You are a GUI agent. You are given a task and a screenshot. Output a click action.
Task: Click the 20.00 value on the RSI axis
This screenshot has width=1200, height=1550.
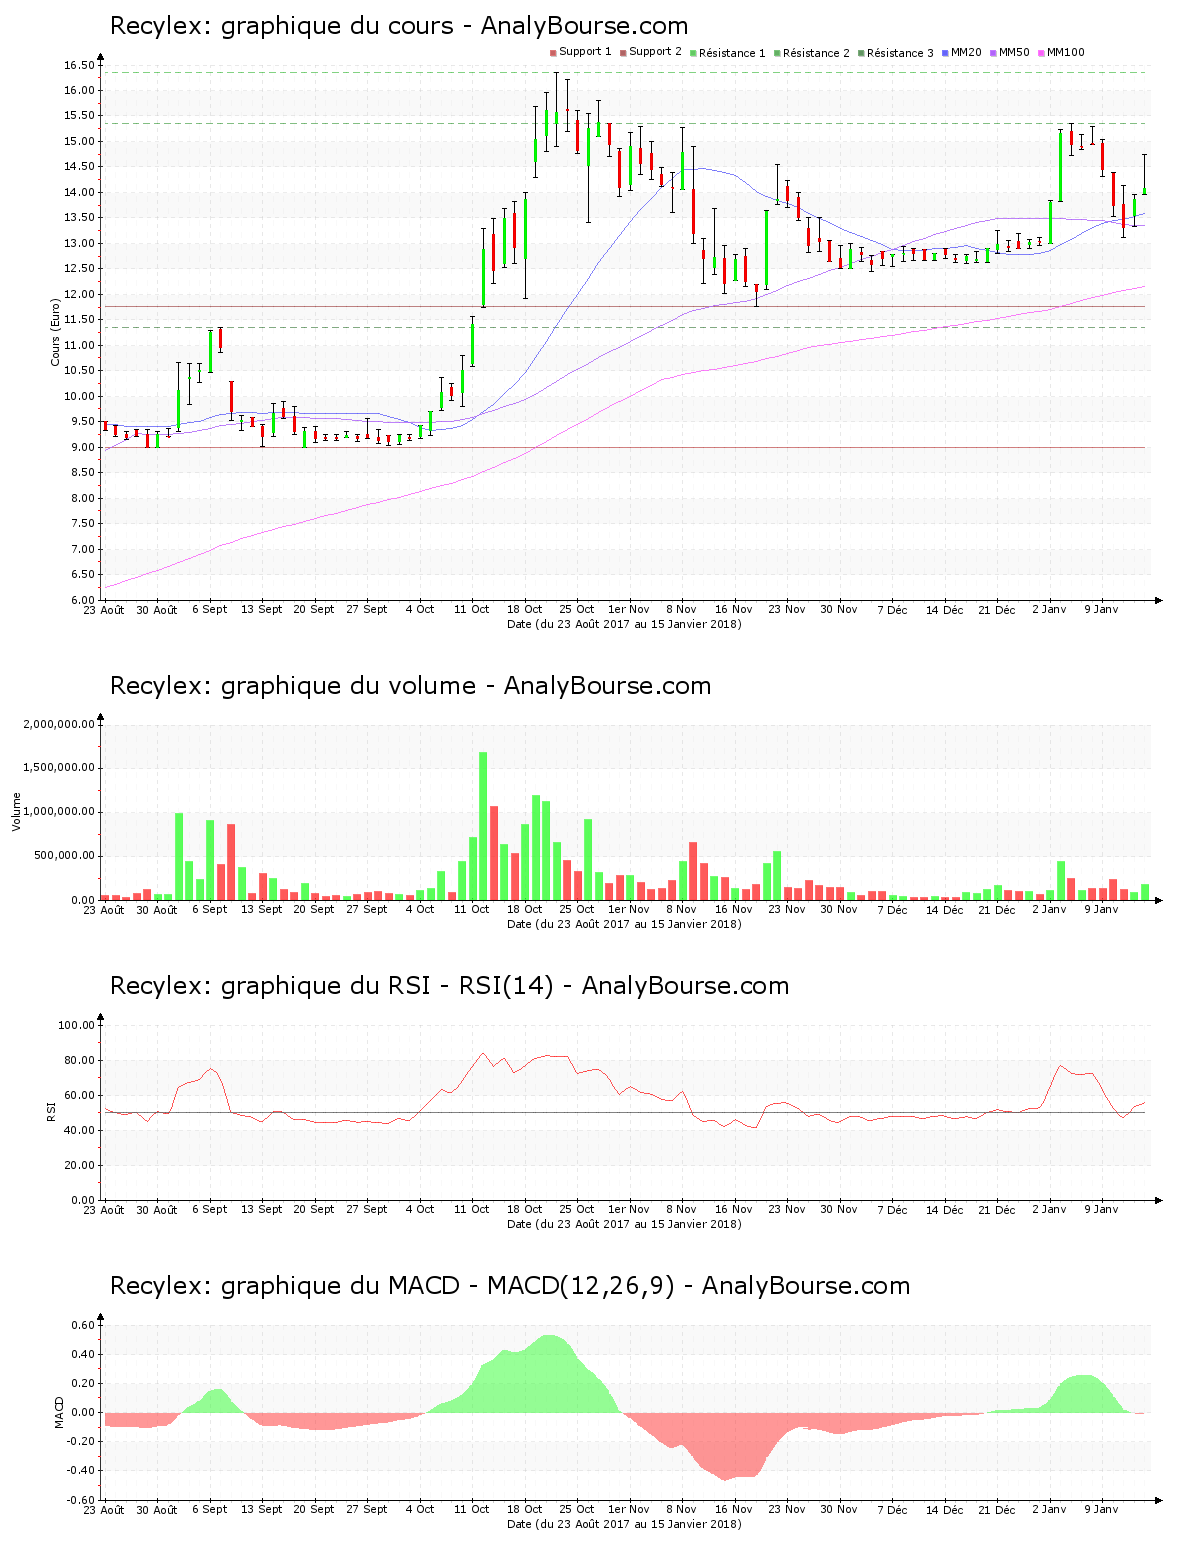pyautogui.click(x=79, y=1166)
